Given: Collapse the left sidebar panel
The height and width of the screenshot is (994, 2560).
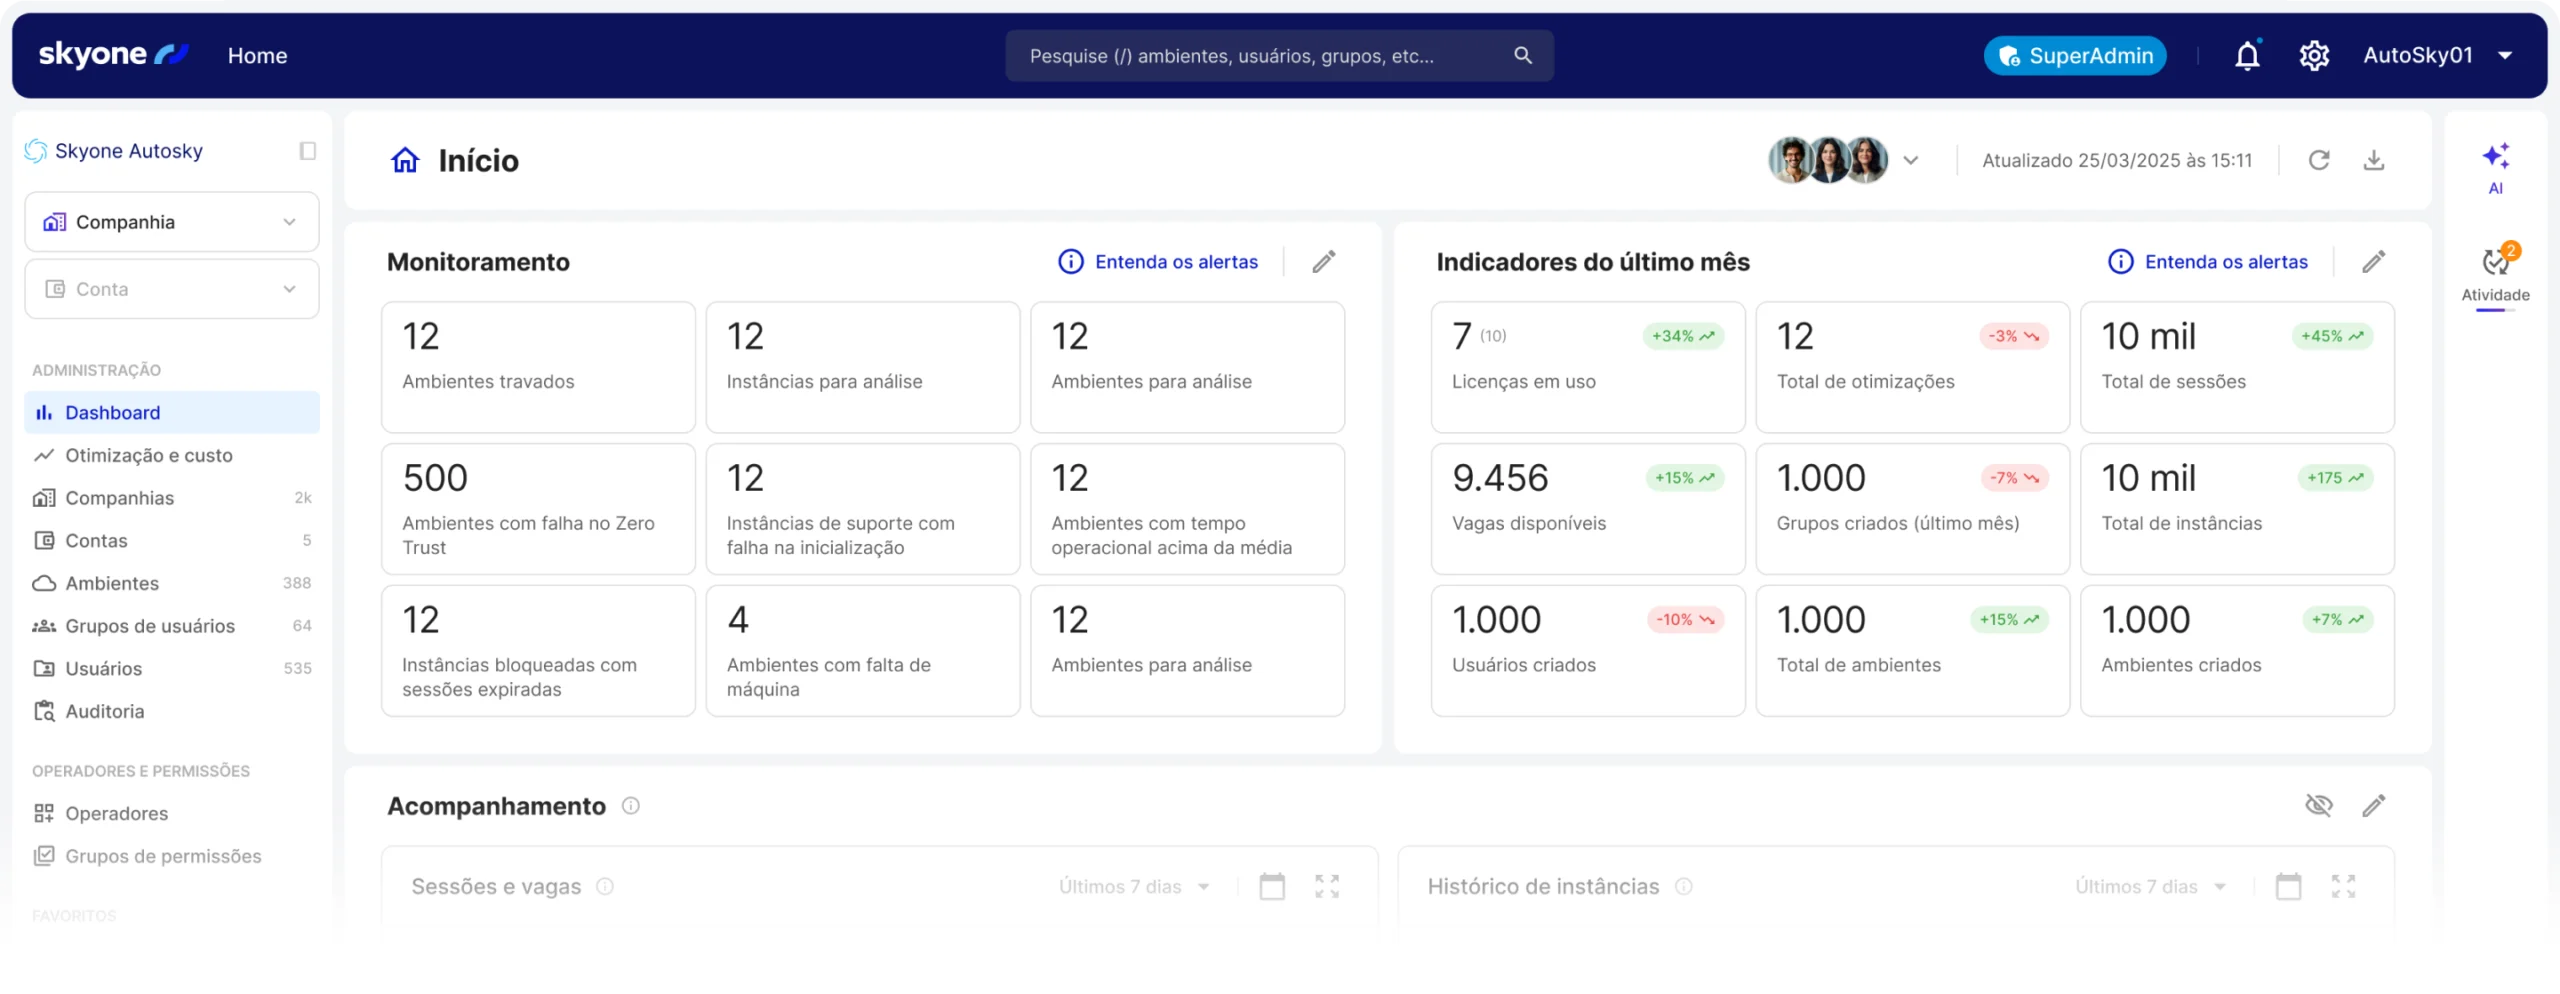Looking at the screenshot, I should [307, 151].
